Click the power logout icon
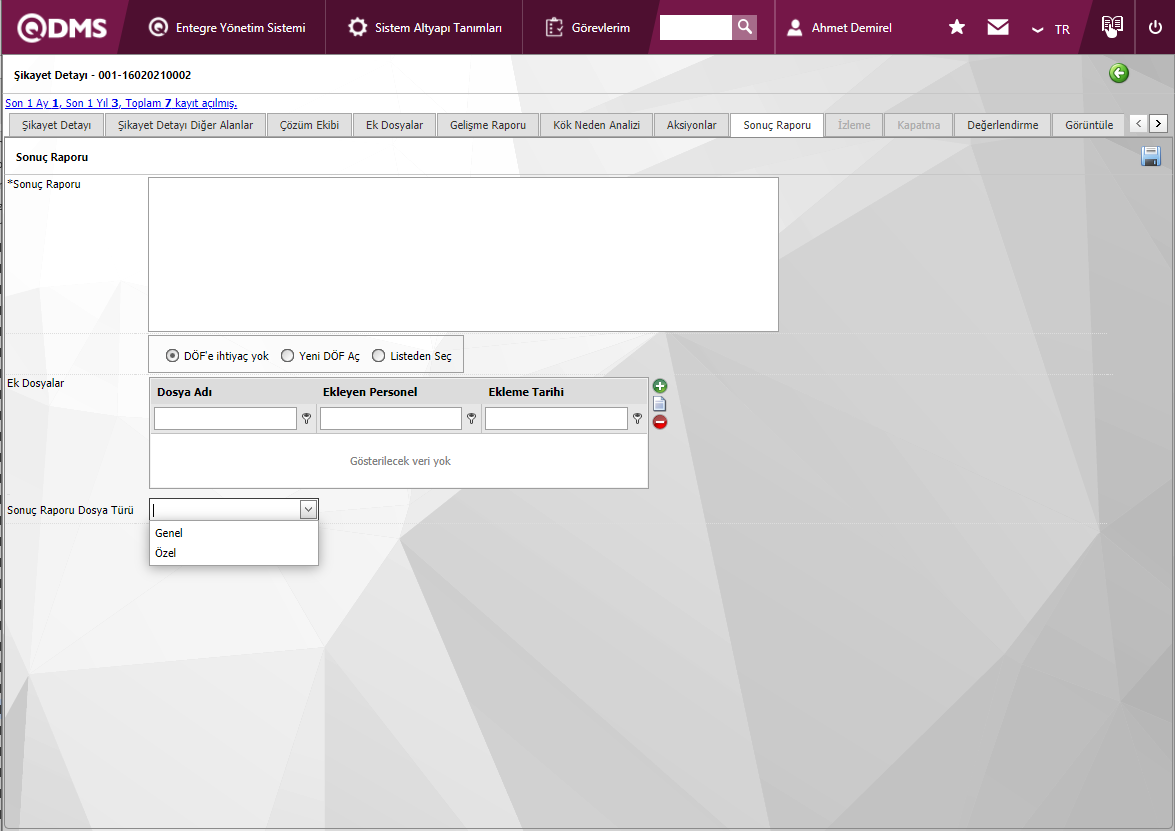The height and width of the screenshot is (831, 1175). coord(1155,28)
